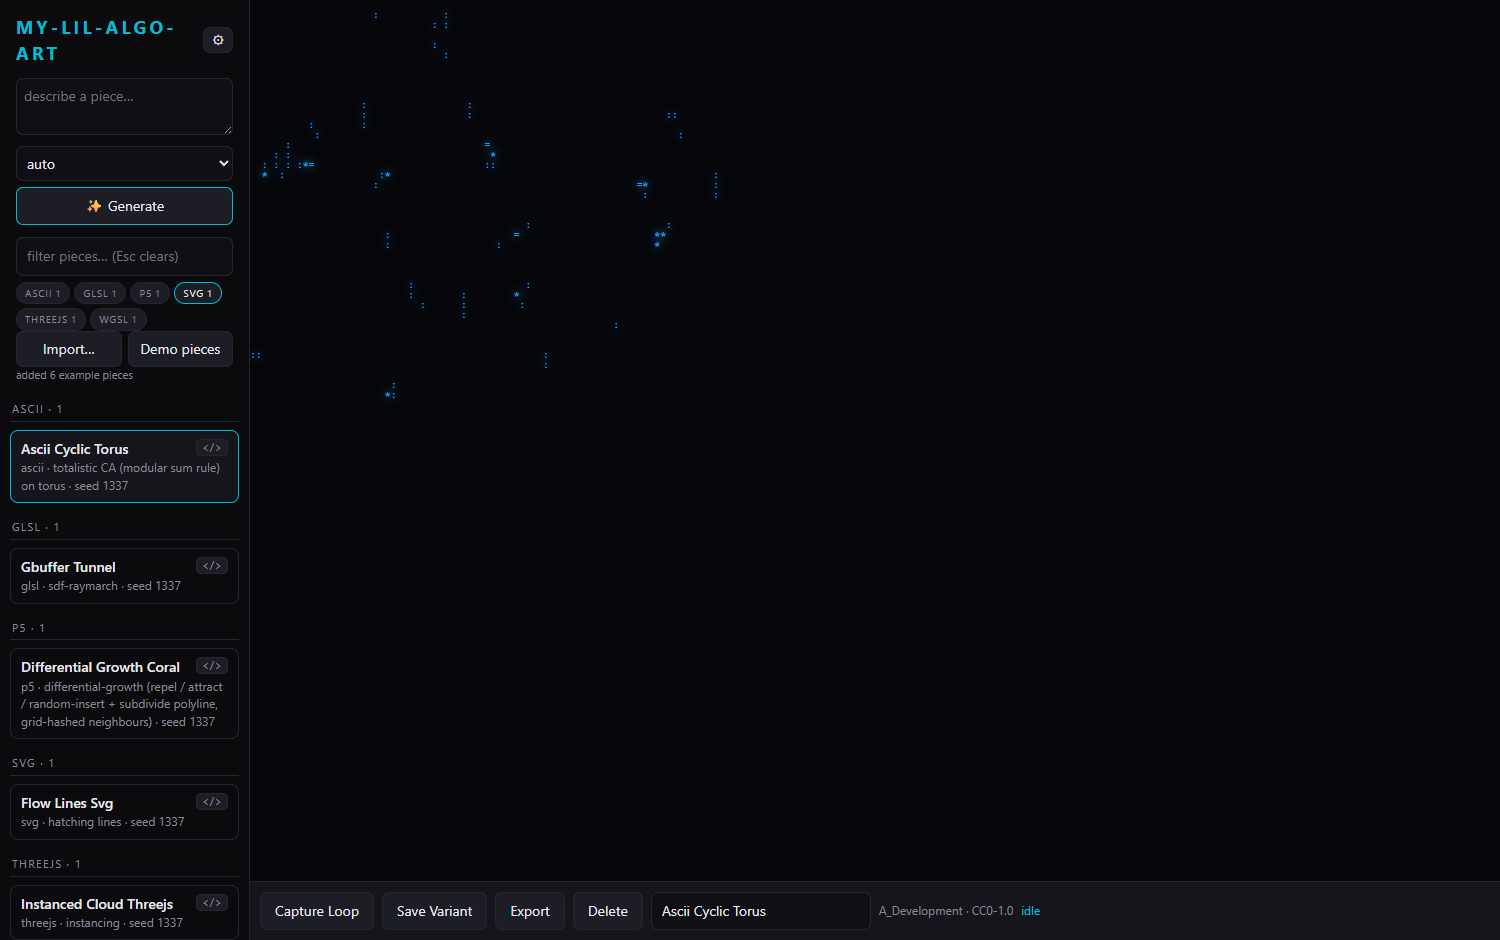1500x940 pixels.
Task: Toggle the ASCII filter chip
Action: pos(43,293)
